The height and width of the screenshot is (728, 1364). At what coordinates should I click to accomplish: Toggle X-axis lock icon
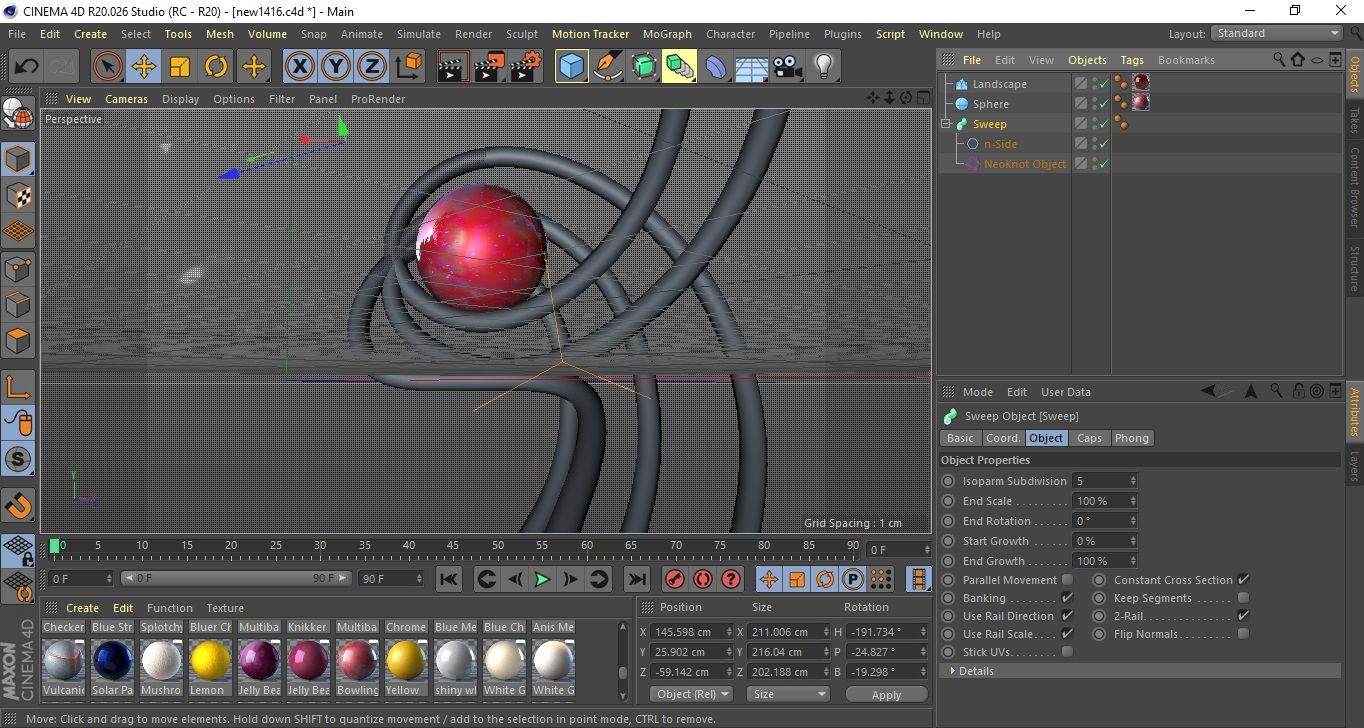tap(299, 67)
